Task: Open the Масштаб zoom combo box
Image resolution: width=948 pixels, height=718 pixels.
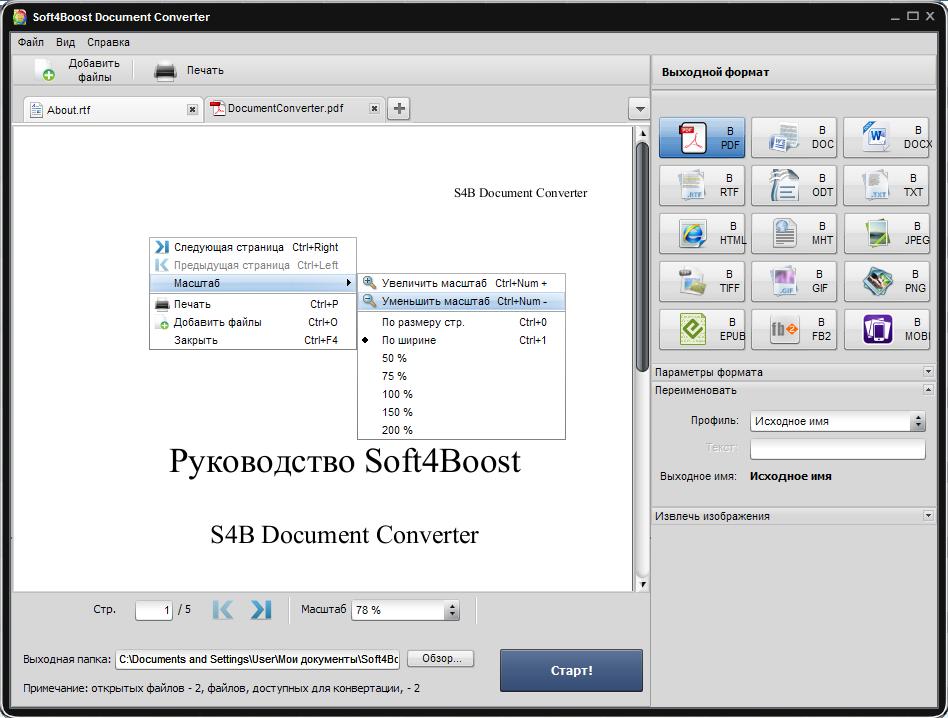Action: tap(405, 610)
